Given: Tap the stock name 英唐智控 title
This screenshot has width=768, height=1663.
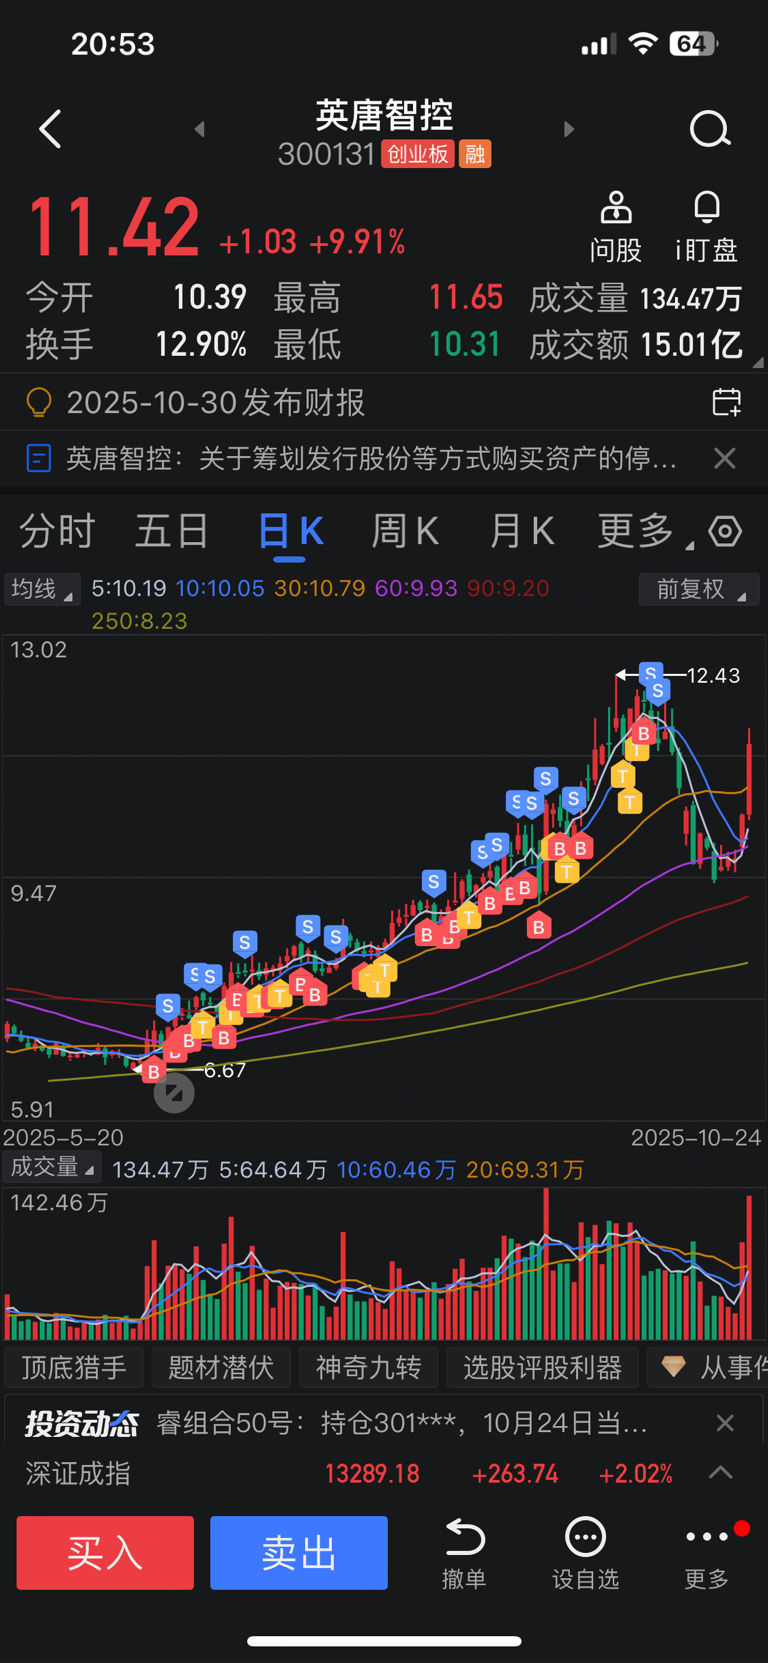Looking at the screenshot, I should (x=385, y=115).
